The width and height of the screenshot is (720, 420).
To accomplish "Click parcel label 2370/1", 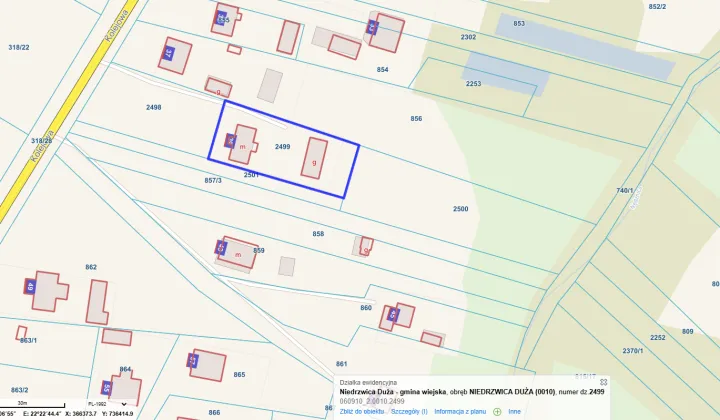I will click(633, 351).
